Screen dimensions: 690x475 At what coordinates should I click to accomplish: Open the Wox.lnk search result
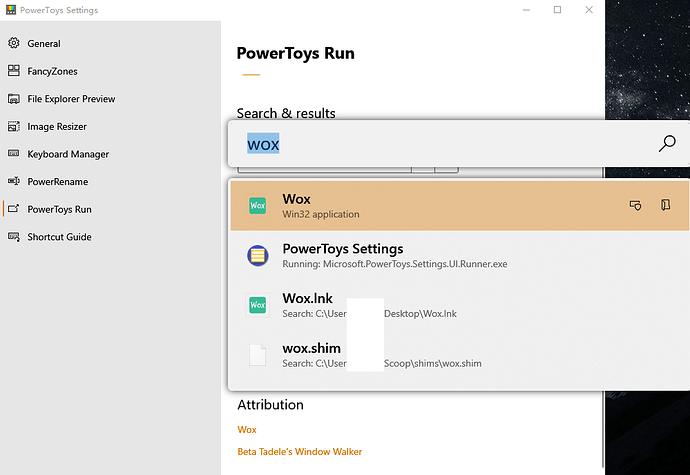click(x=460, y=305)
